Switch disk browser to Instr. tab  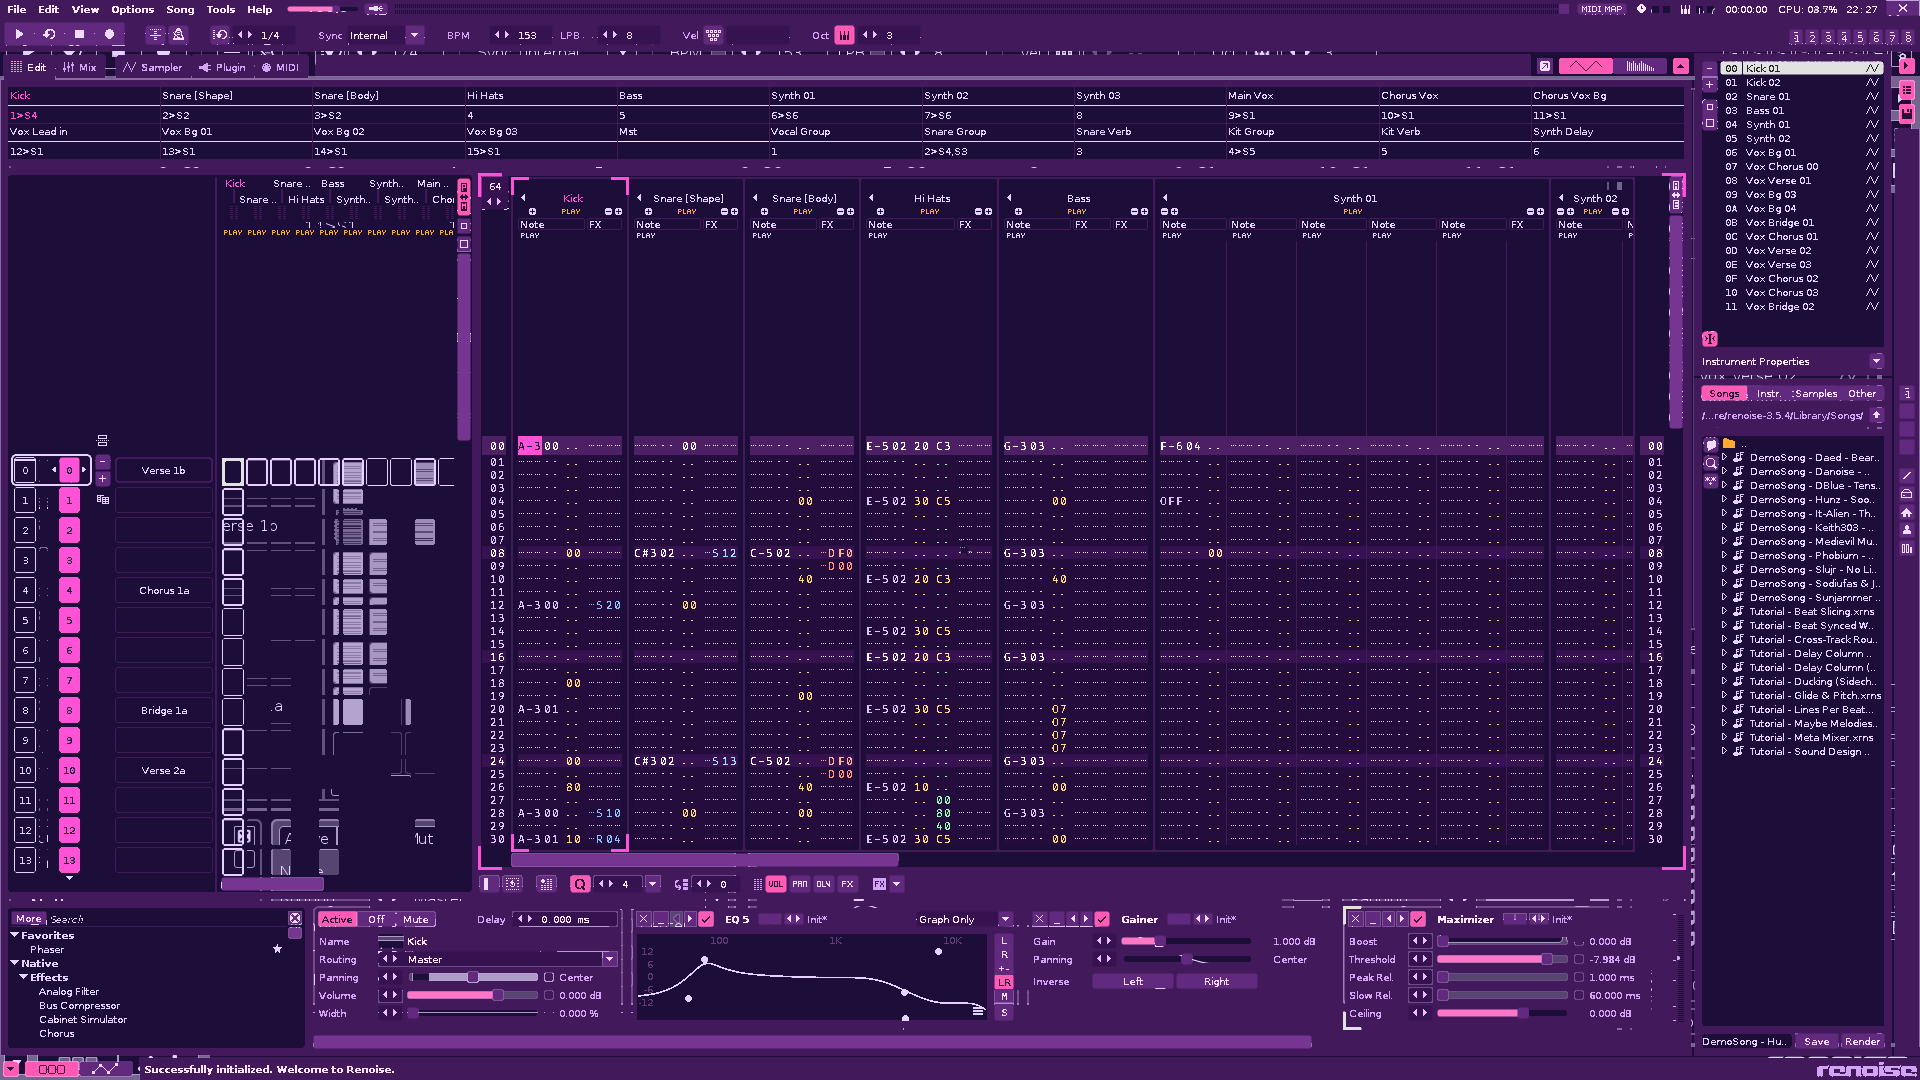tap(1768, 394)
